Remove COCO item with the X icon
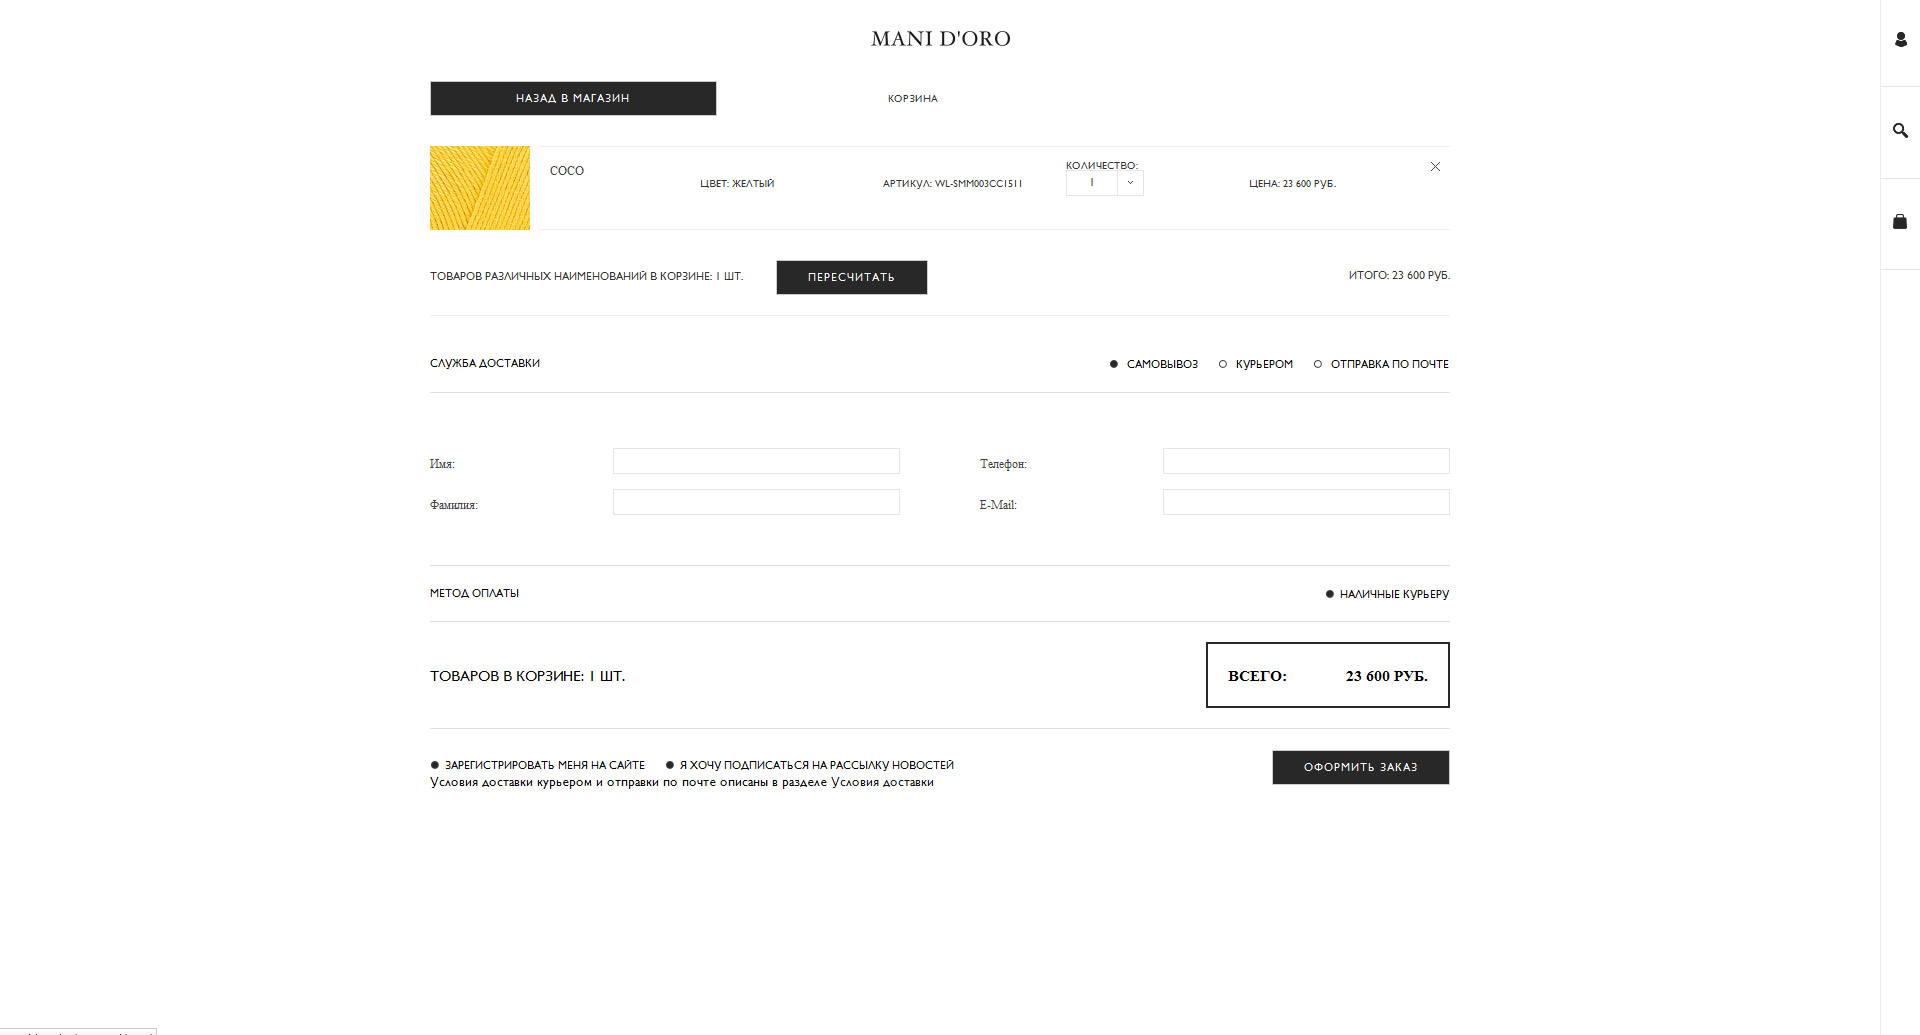Image resolution: width=1920 pixels, height=1035 pixels. (x=1435, y=167)
